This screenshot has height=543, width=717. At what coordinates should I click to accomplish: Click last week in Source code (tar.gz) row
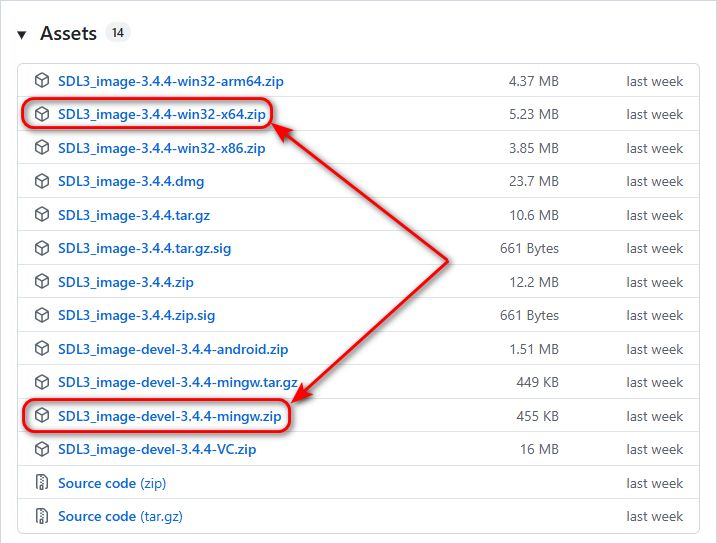tap(654, 517)
